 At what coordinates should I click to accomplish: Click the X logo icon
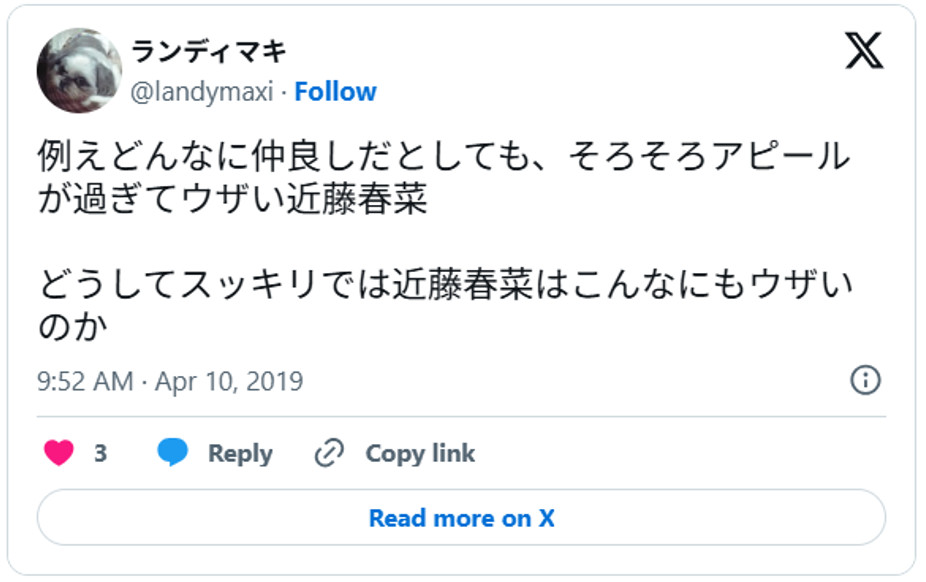click(864, 50)
